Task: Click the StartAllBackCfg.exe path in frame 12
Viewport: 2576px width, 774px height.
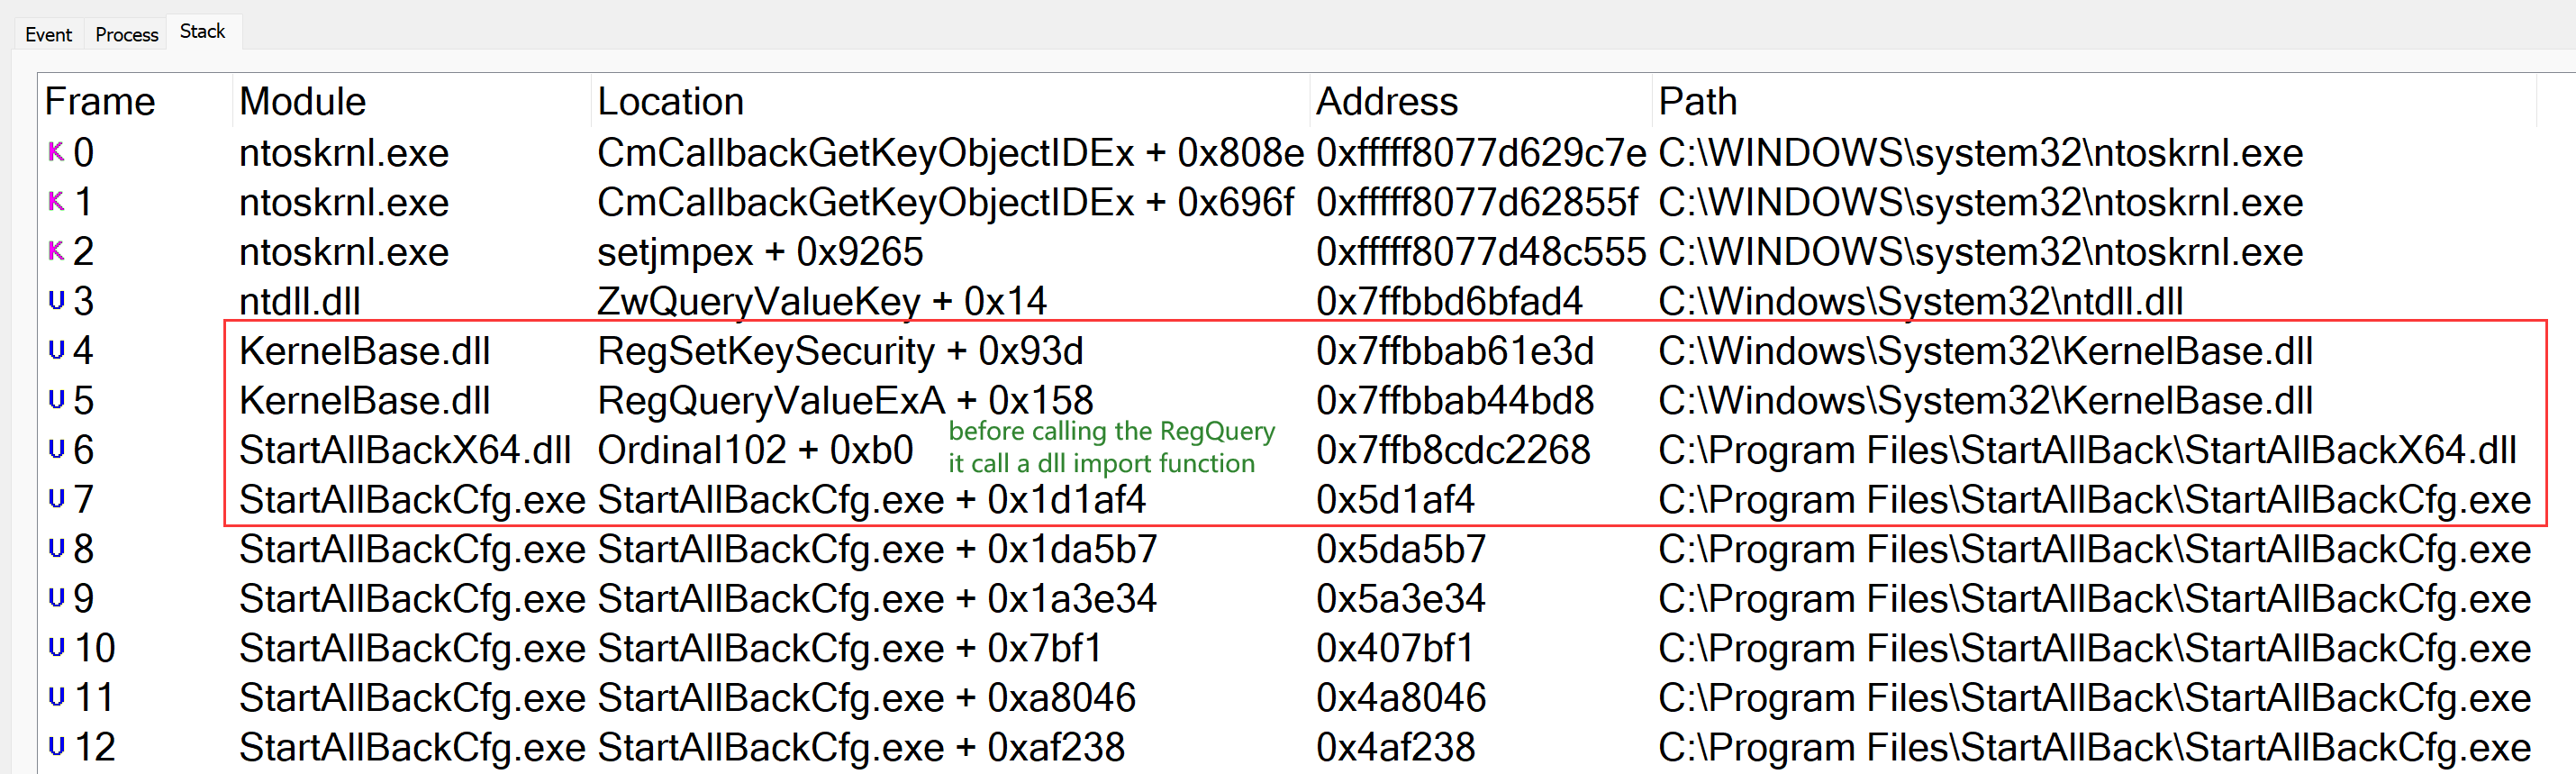Action: [x=2094, y=747]
